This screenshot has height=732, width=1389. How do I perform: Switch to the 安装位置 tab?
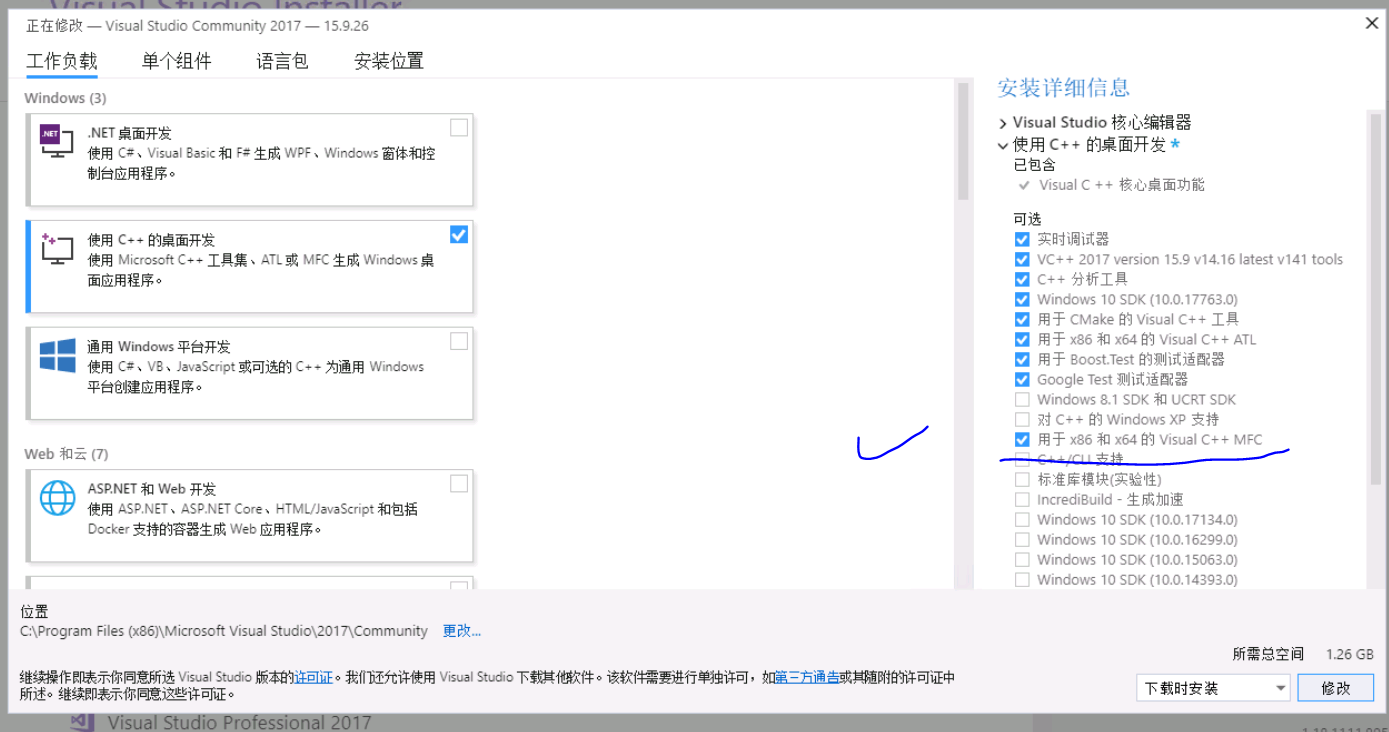389,61
